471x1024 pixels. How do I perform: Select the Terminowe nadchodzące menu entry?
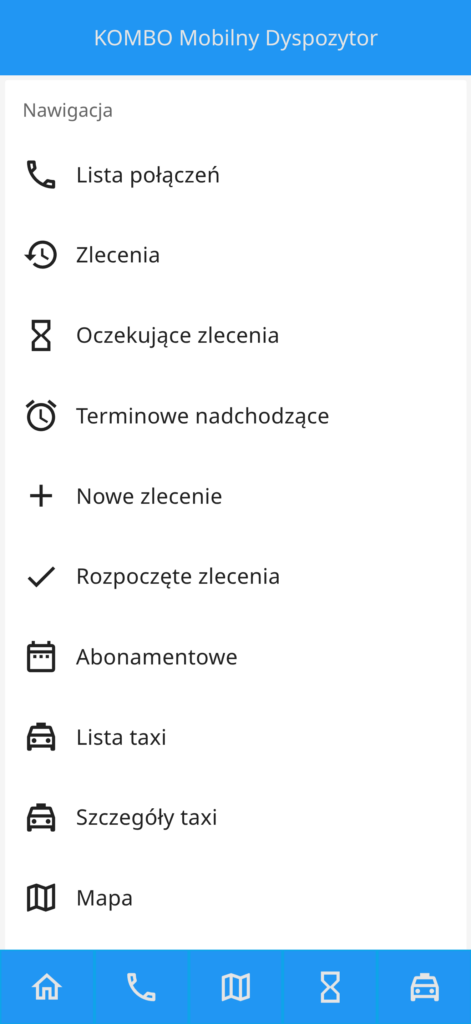(235, 415)
